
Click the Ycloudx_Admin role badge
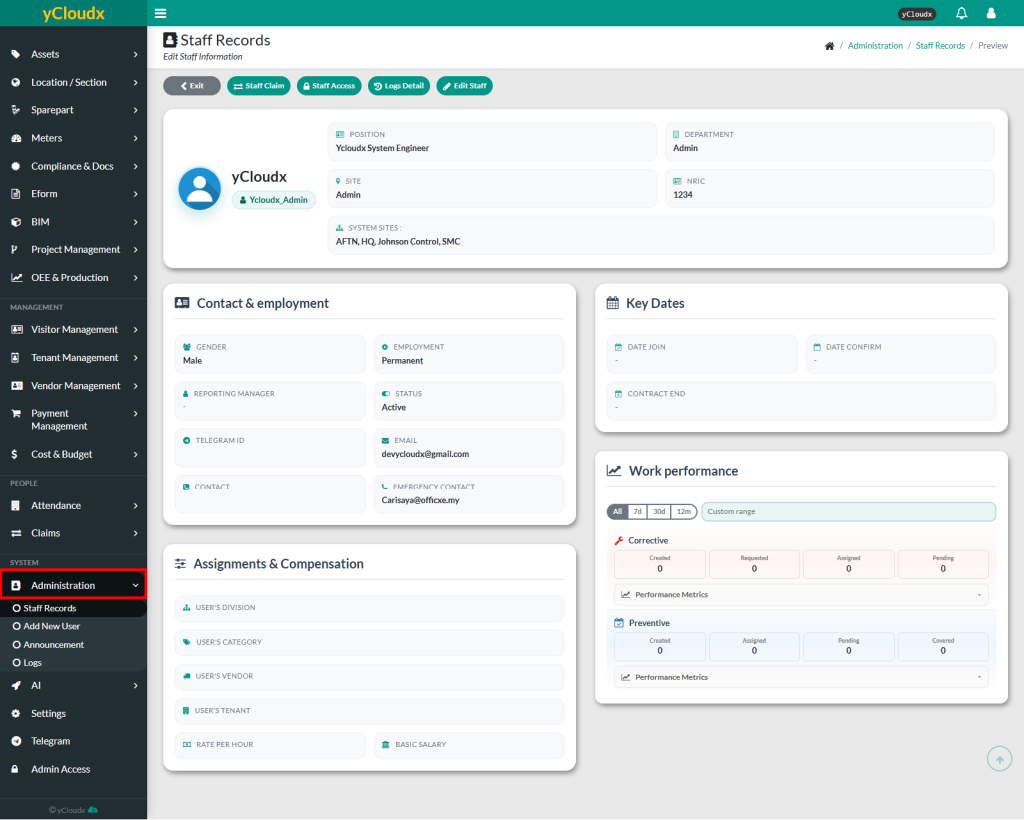(x=274, y=200)
